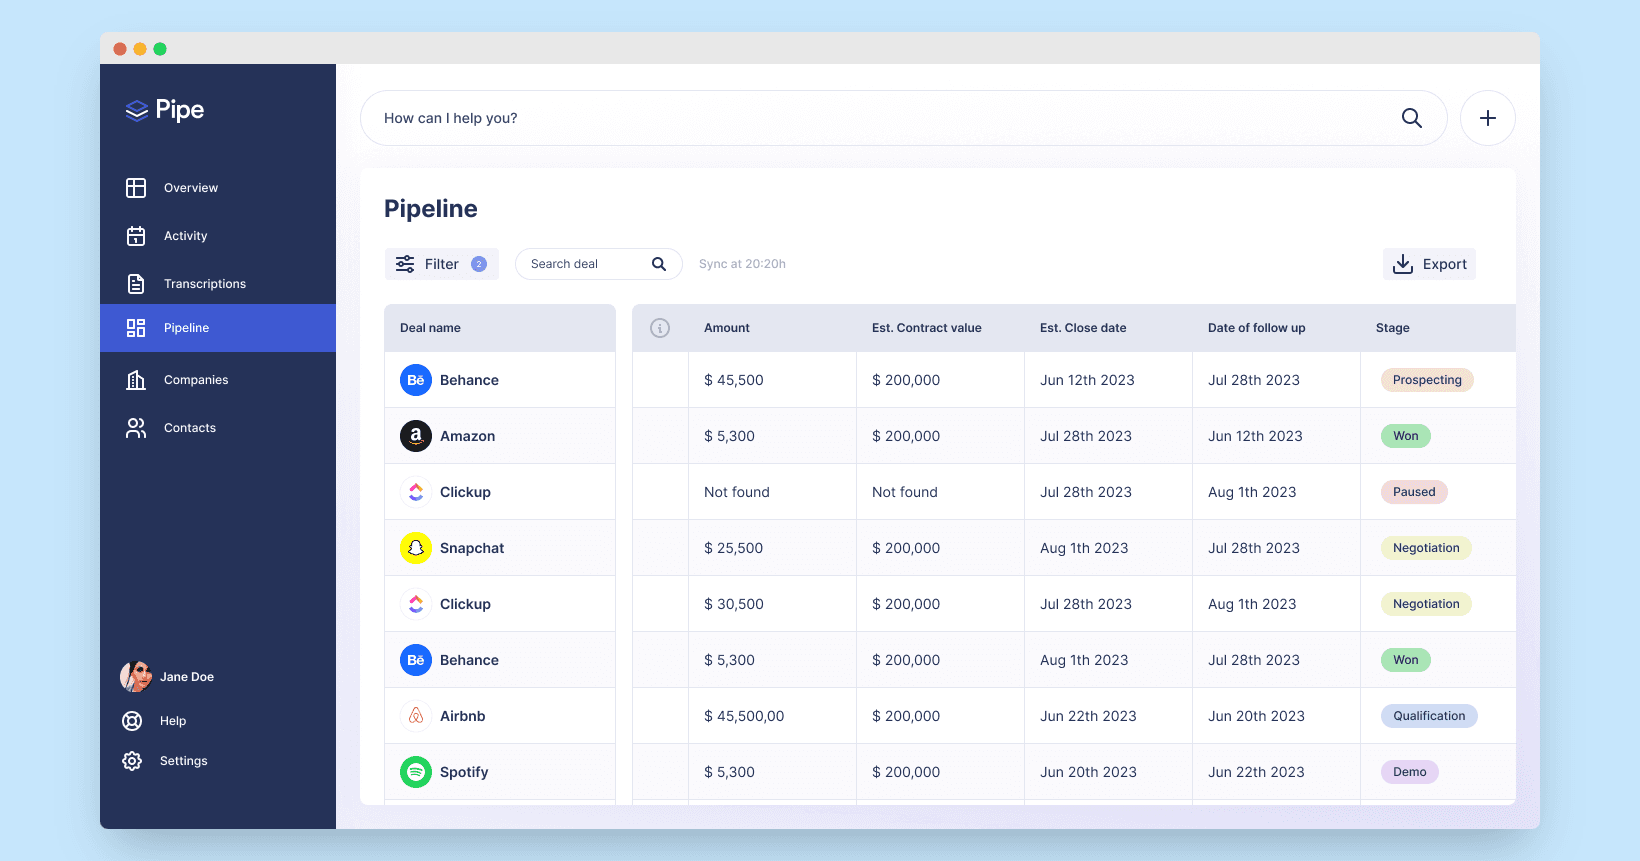
Task: Click amount $ 25,500 for Snapchat
Action: point(734,548)
